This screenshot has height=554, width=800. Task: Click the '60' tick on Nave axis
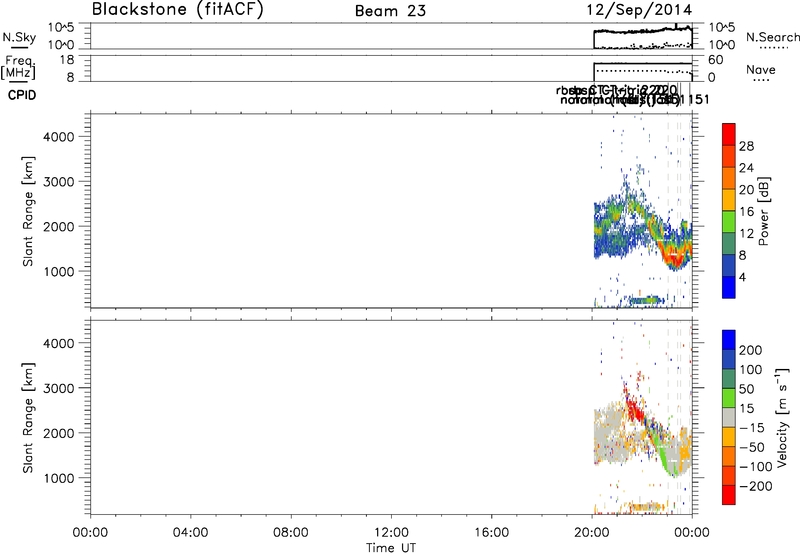[716, 60]
